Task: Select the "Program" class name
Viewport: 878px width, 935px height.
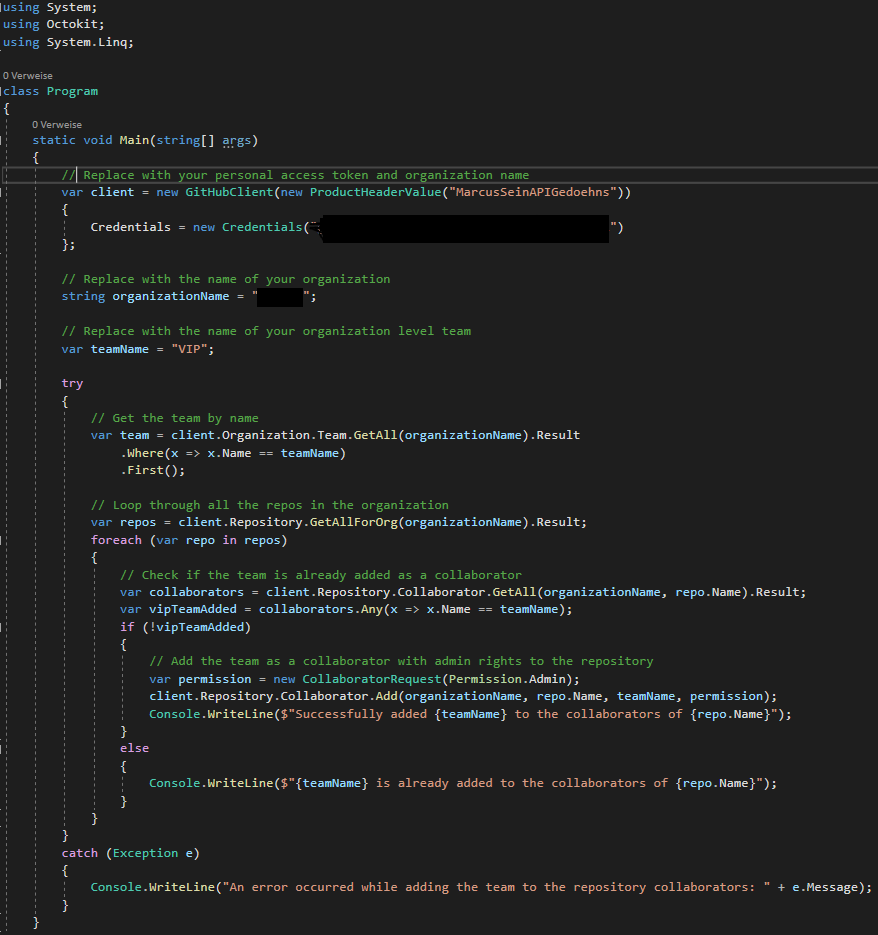Action: [x=72, y=91]
